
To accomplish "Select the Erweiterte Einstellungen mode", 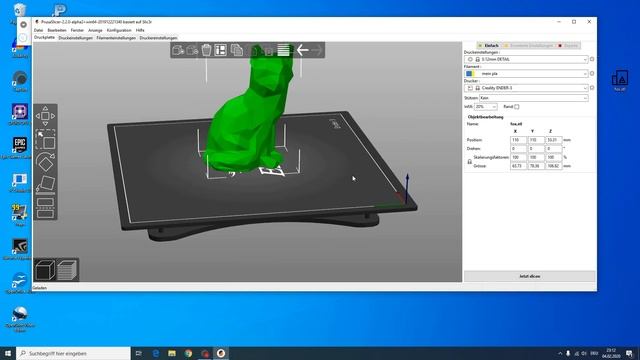I will tap(529, 46).
